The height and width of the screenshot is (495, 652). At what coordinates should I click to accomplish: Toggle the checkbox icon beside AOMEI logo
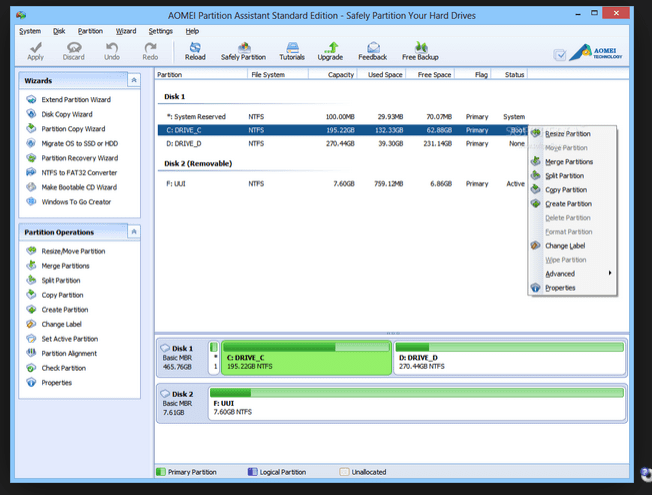[x=560, y=54]
